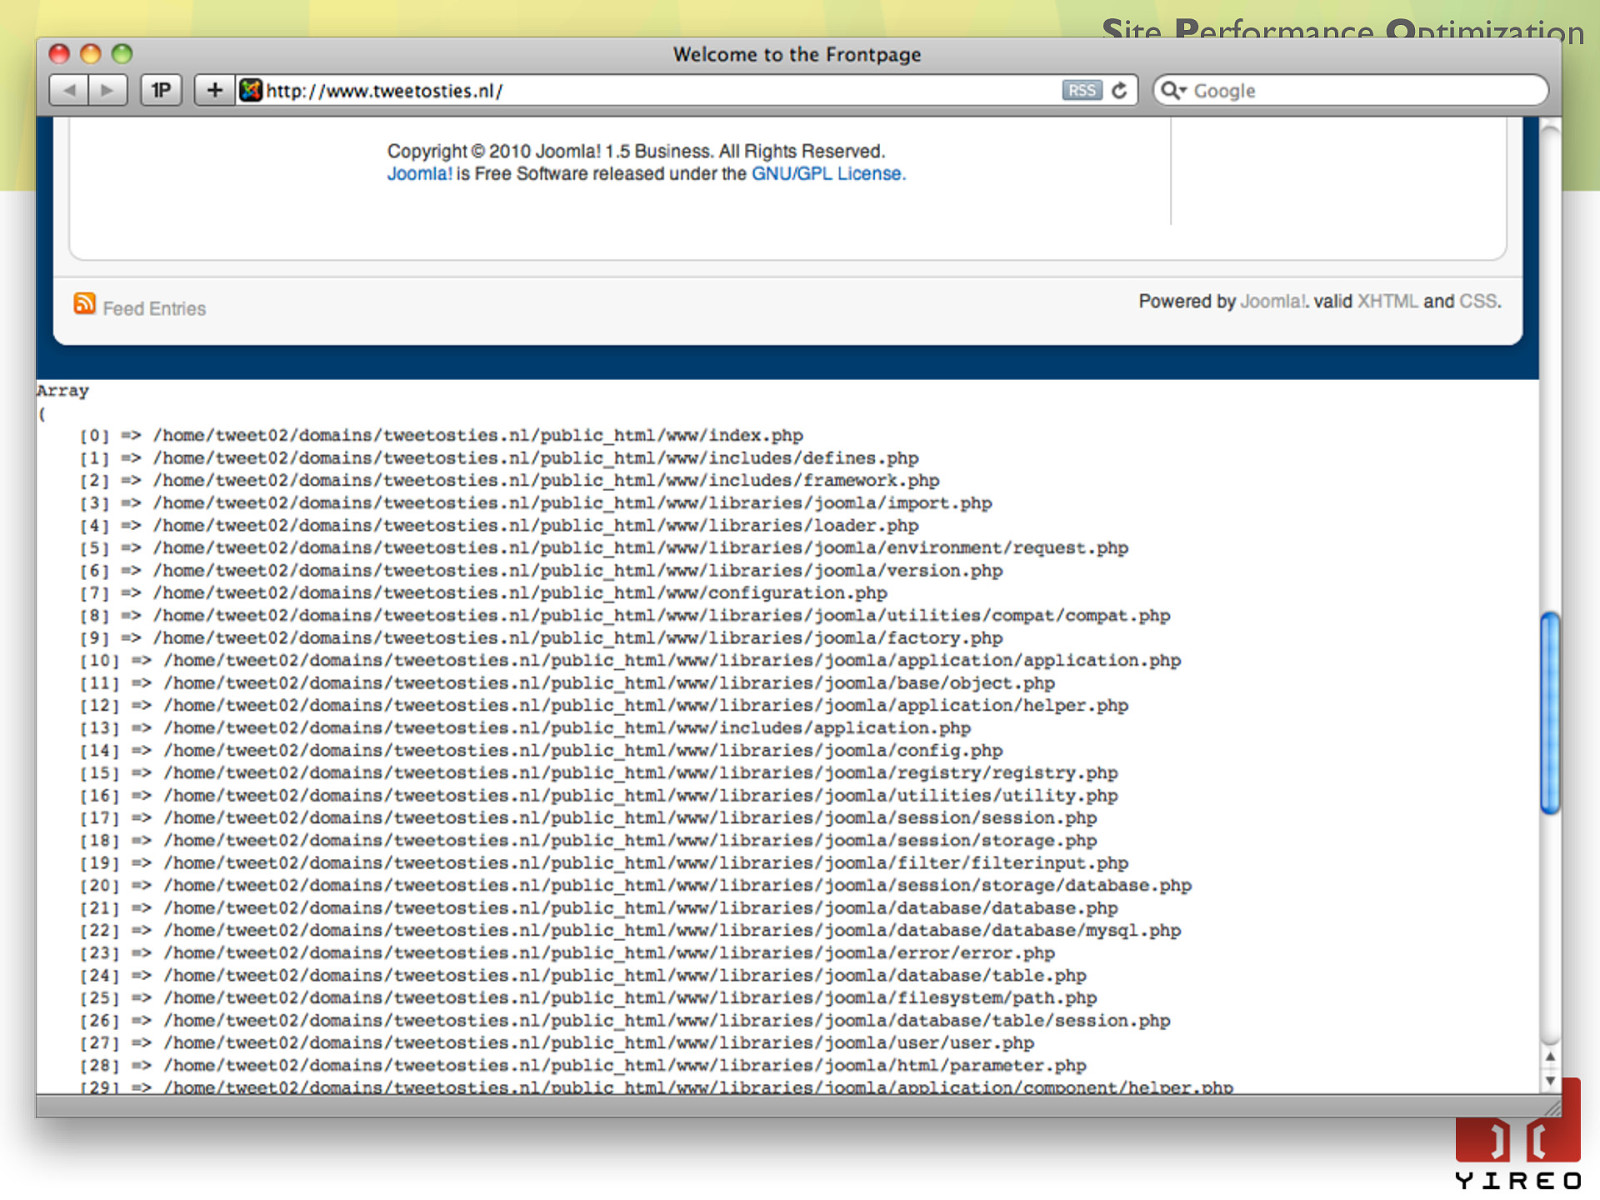1600x1200 pixels.
Task: Click array entry [10] application.php path
Action: [672, 660]
